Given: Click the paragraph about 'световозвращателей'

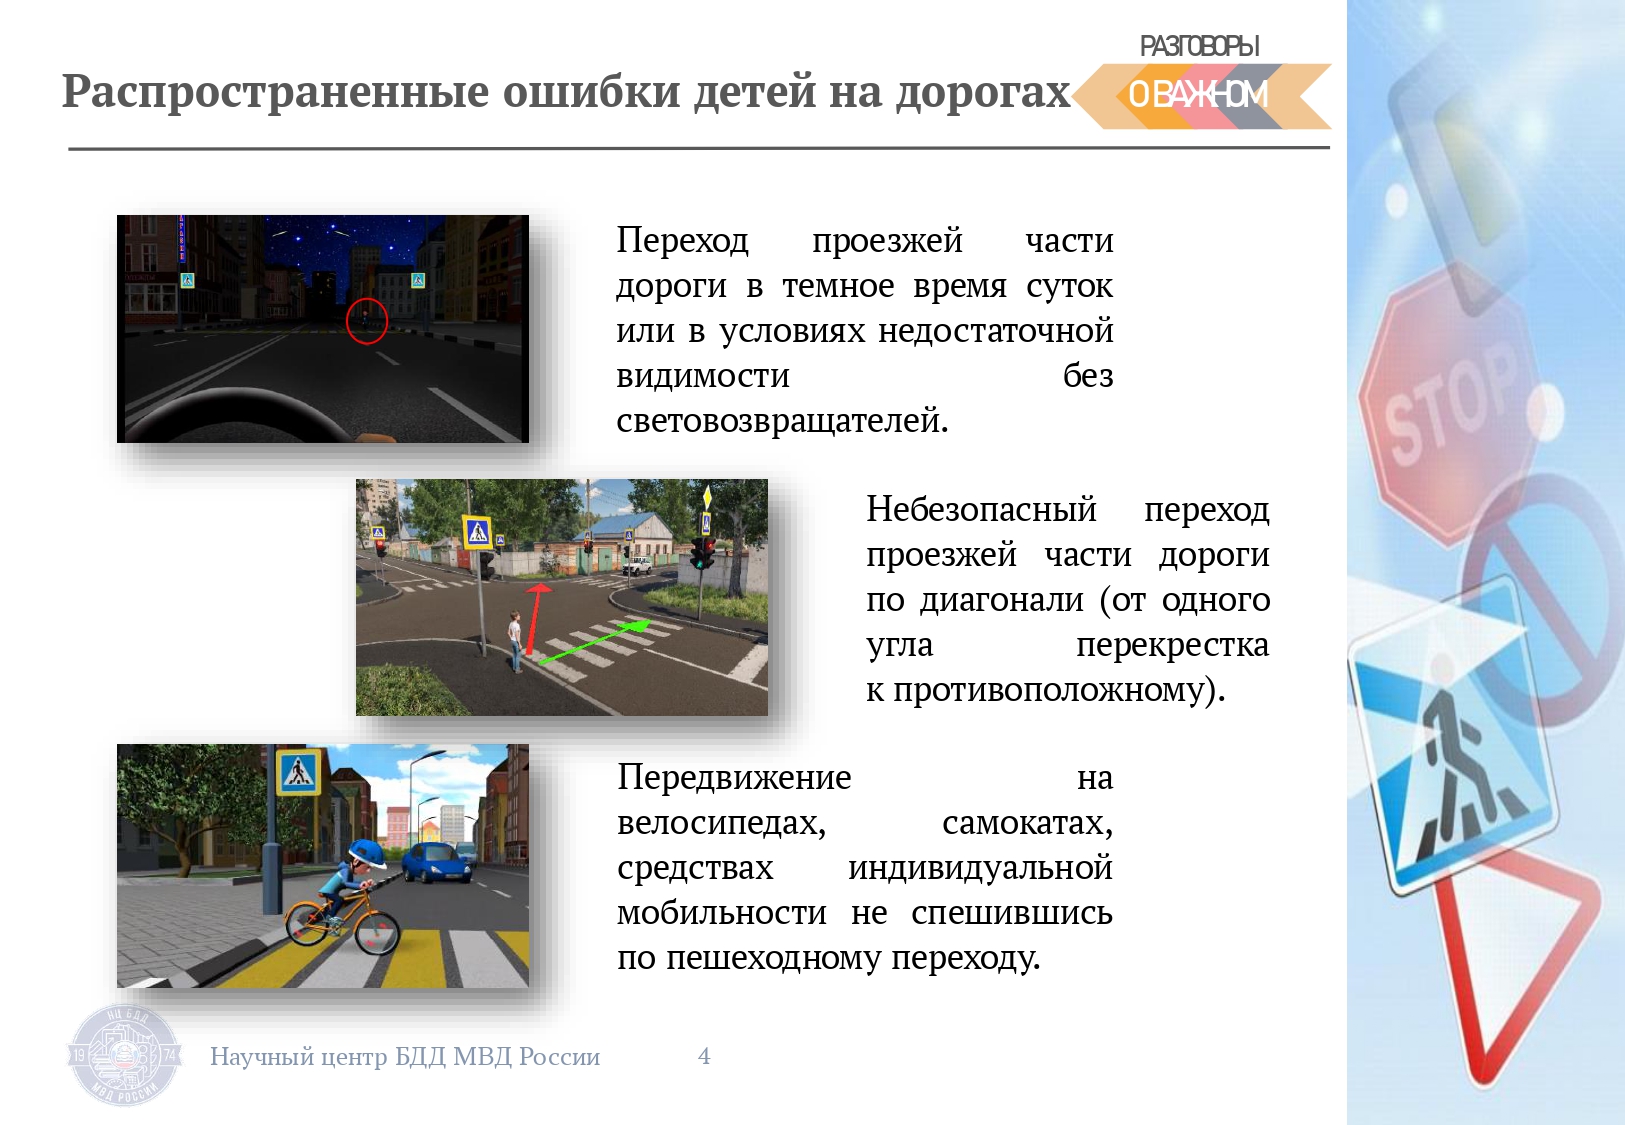Looking at the screenshot, I should pyautogui.click(x=865, y=330).
